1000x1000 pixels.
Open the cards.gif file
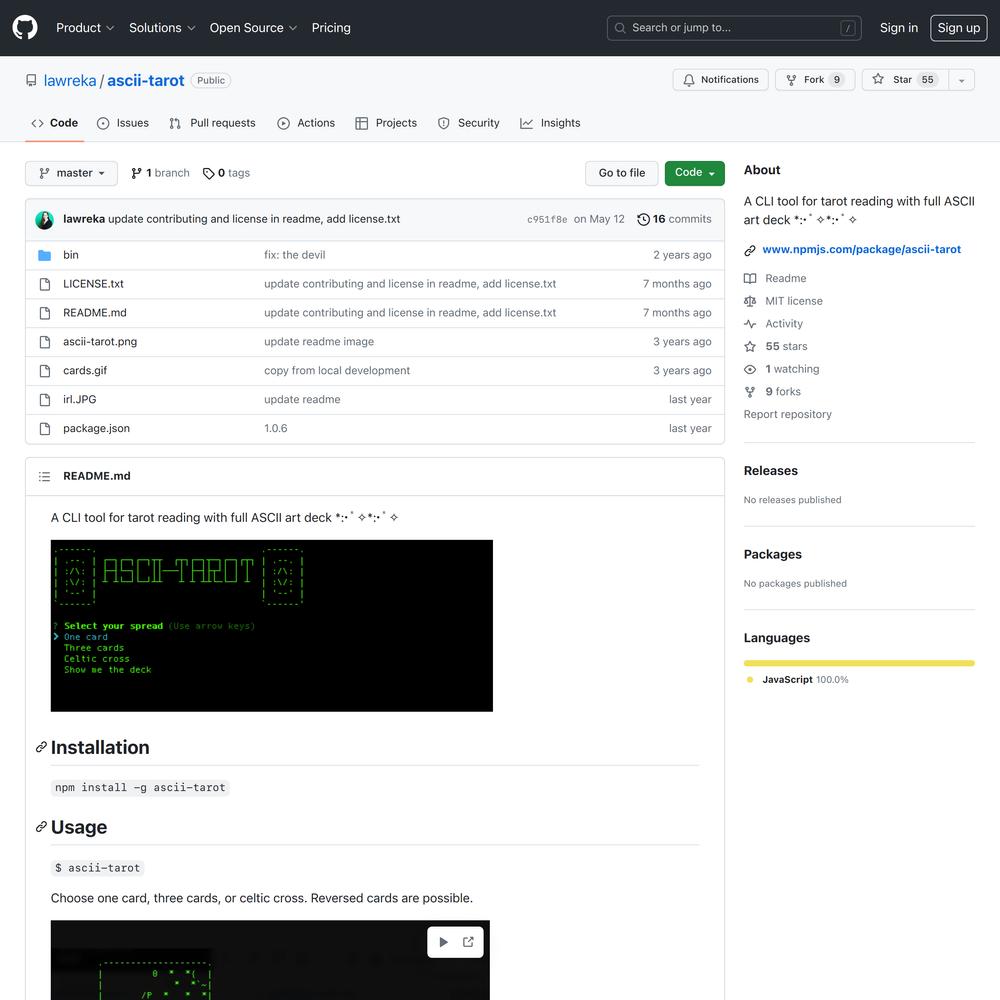pyautogui.click(x=85, y=371)
